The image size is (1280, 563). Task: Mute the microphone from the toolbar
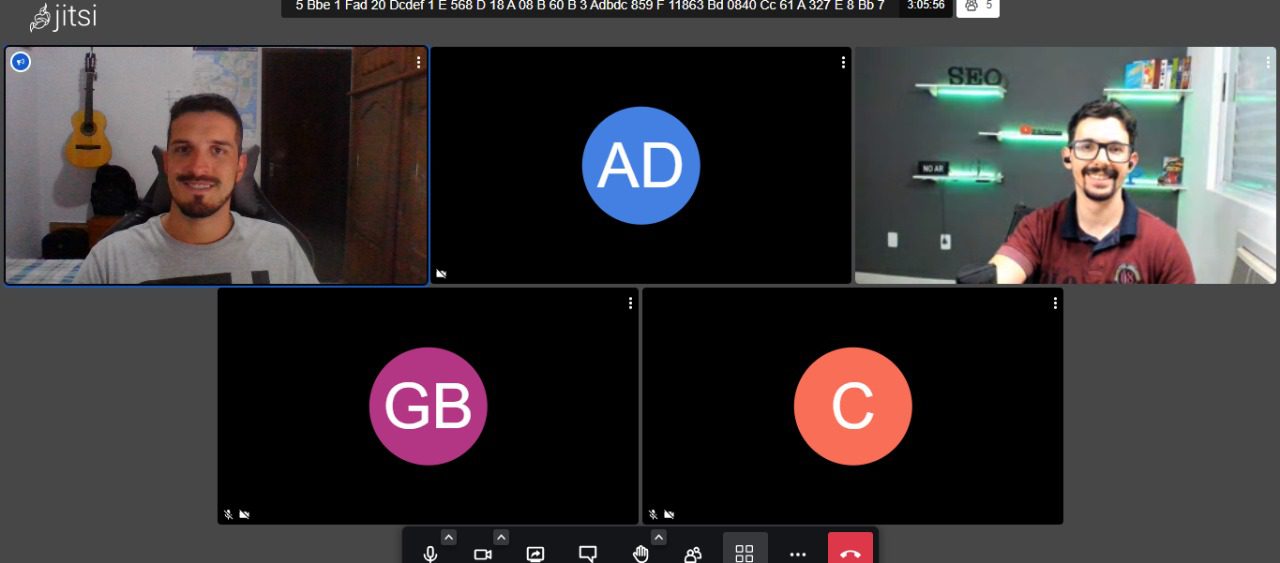[430, 553]
